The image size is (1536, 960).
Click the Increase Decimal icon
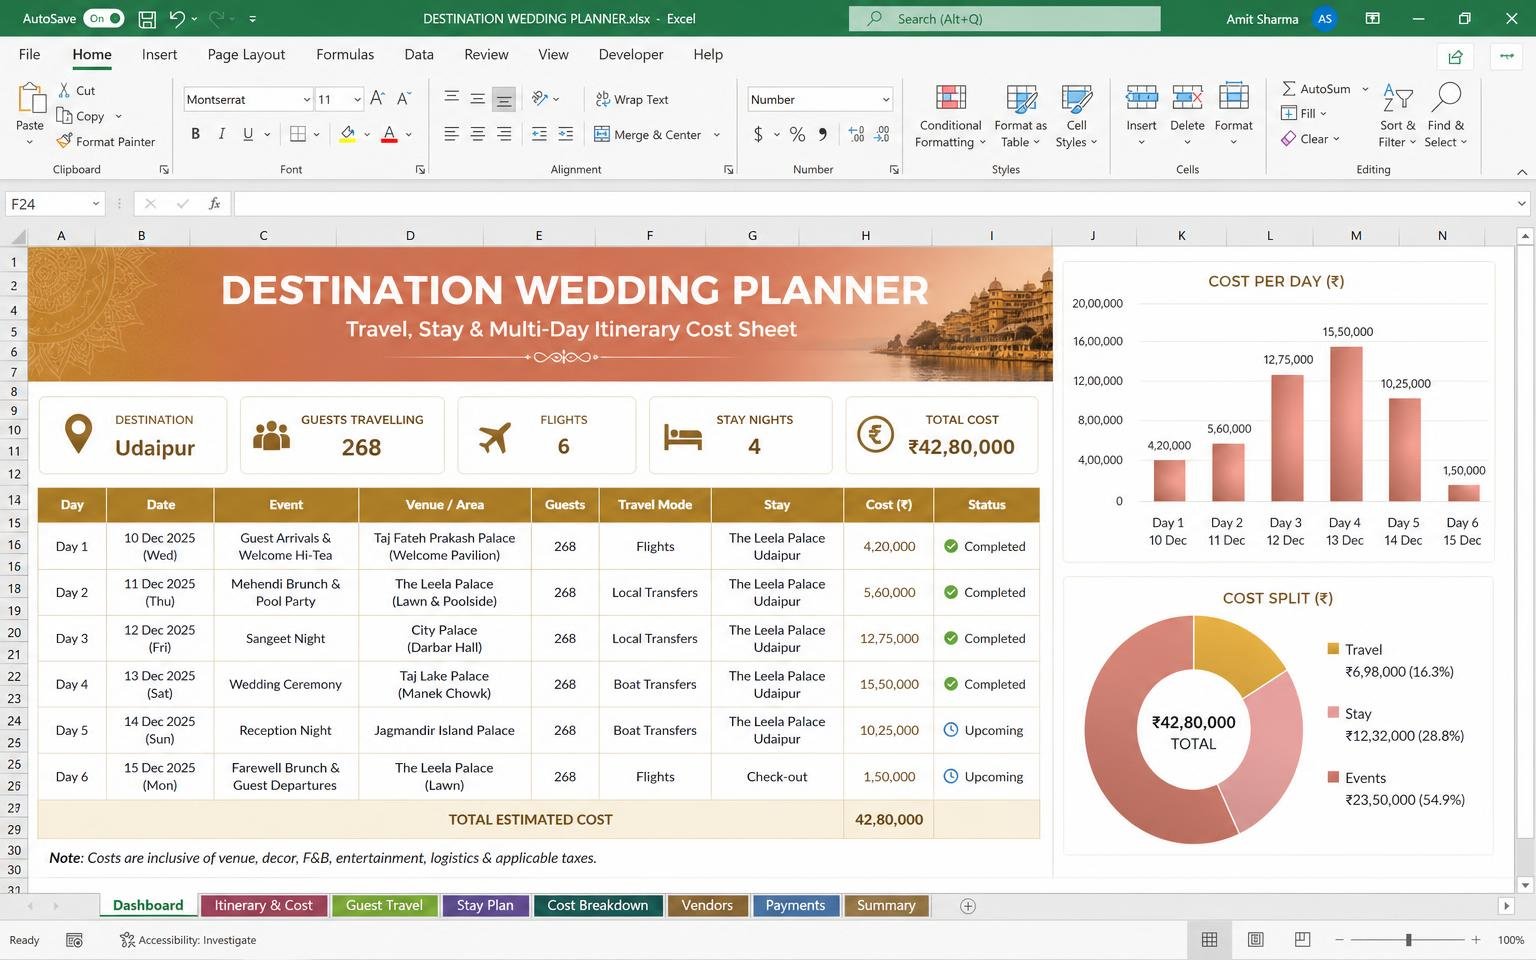tap(856, 134)
